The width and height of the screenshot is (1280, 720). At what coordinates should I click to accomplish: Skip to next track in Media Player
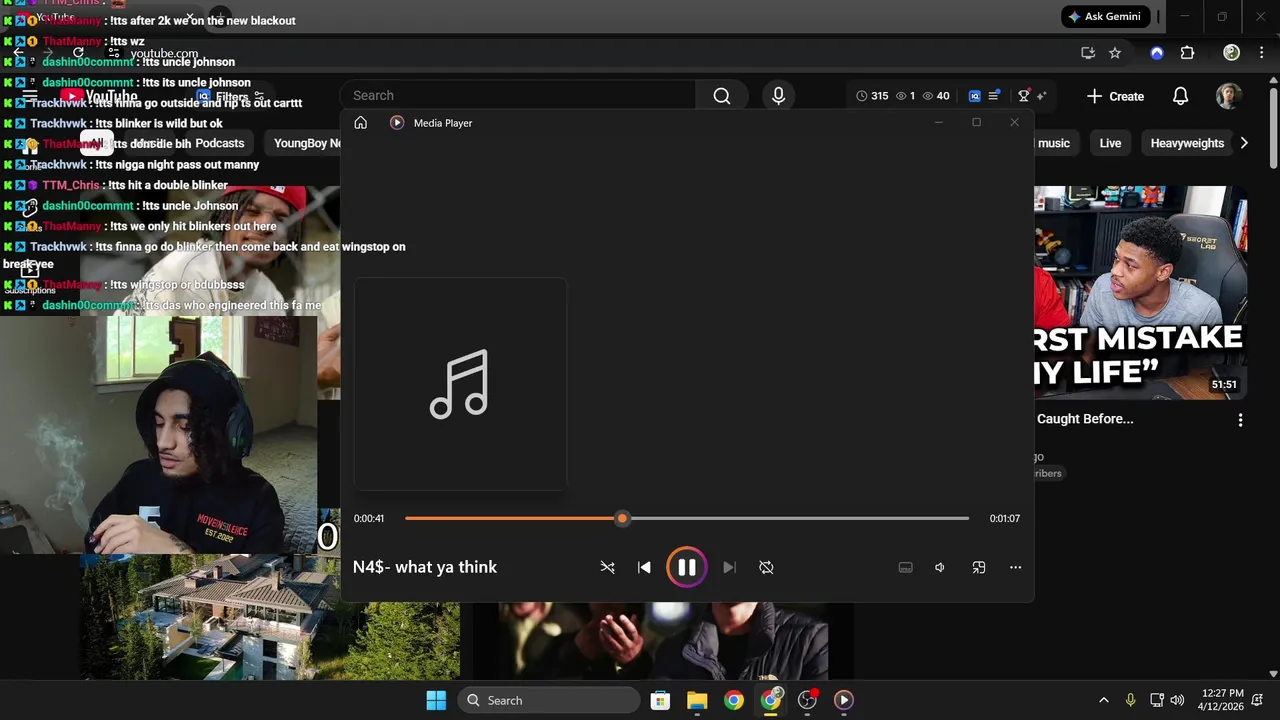pyautogui.click(x=729, y=567)
